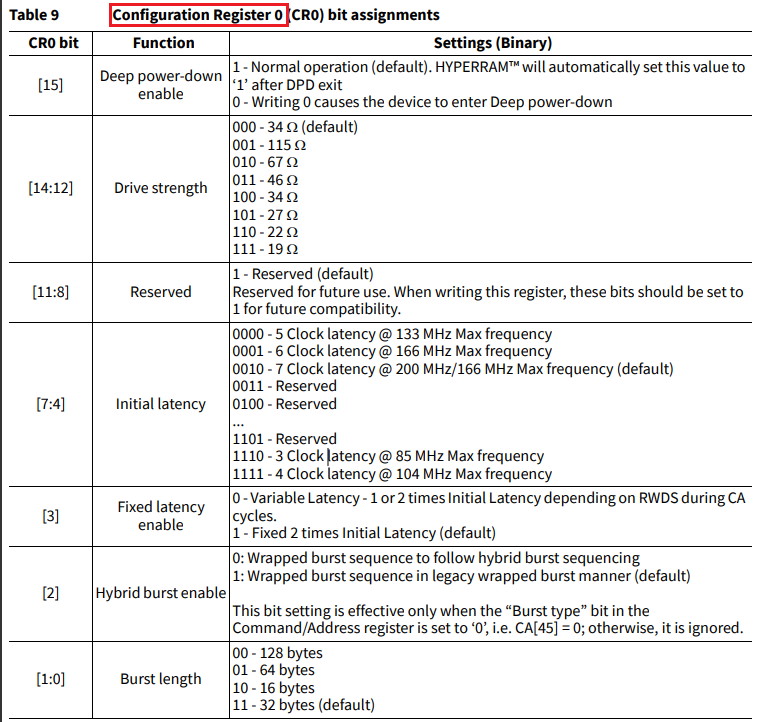Click the '010 - 67 Ω' setting
770x722 pixels.
click(x=265, y=163)
